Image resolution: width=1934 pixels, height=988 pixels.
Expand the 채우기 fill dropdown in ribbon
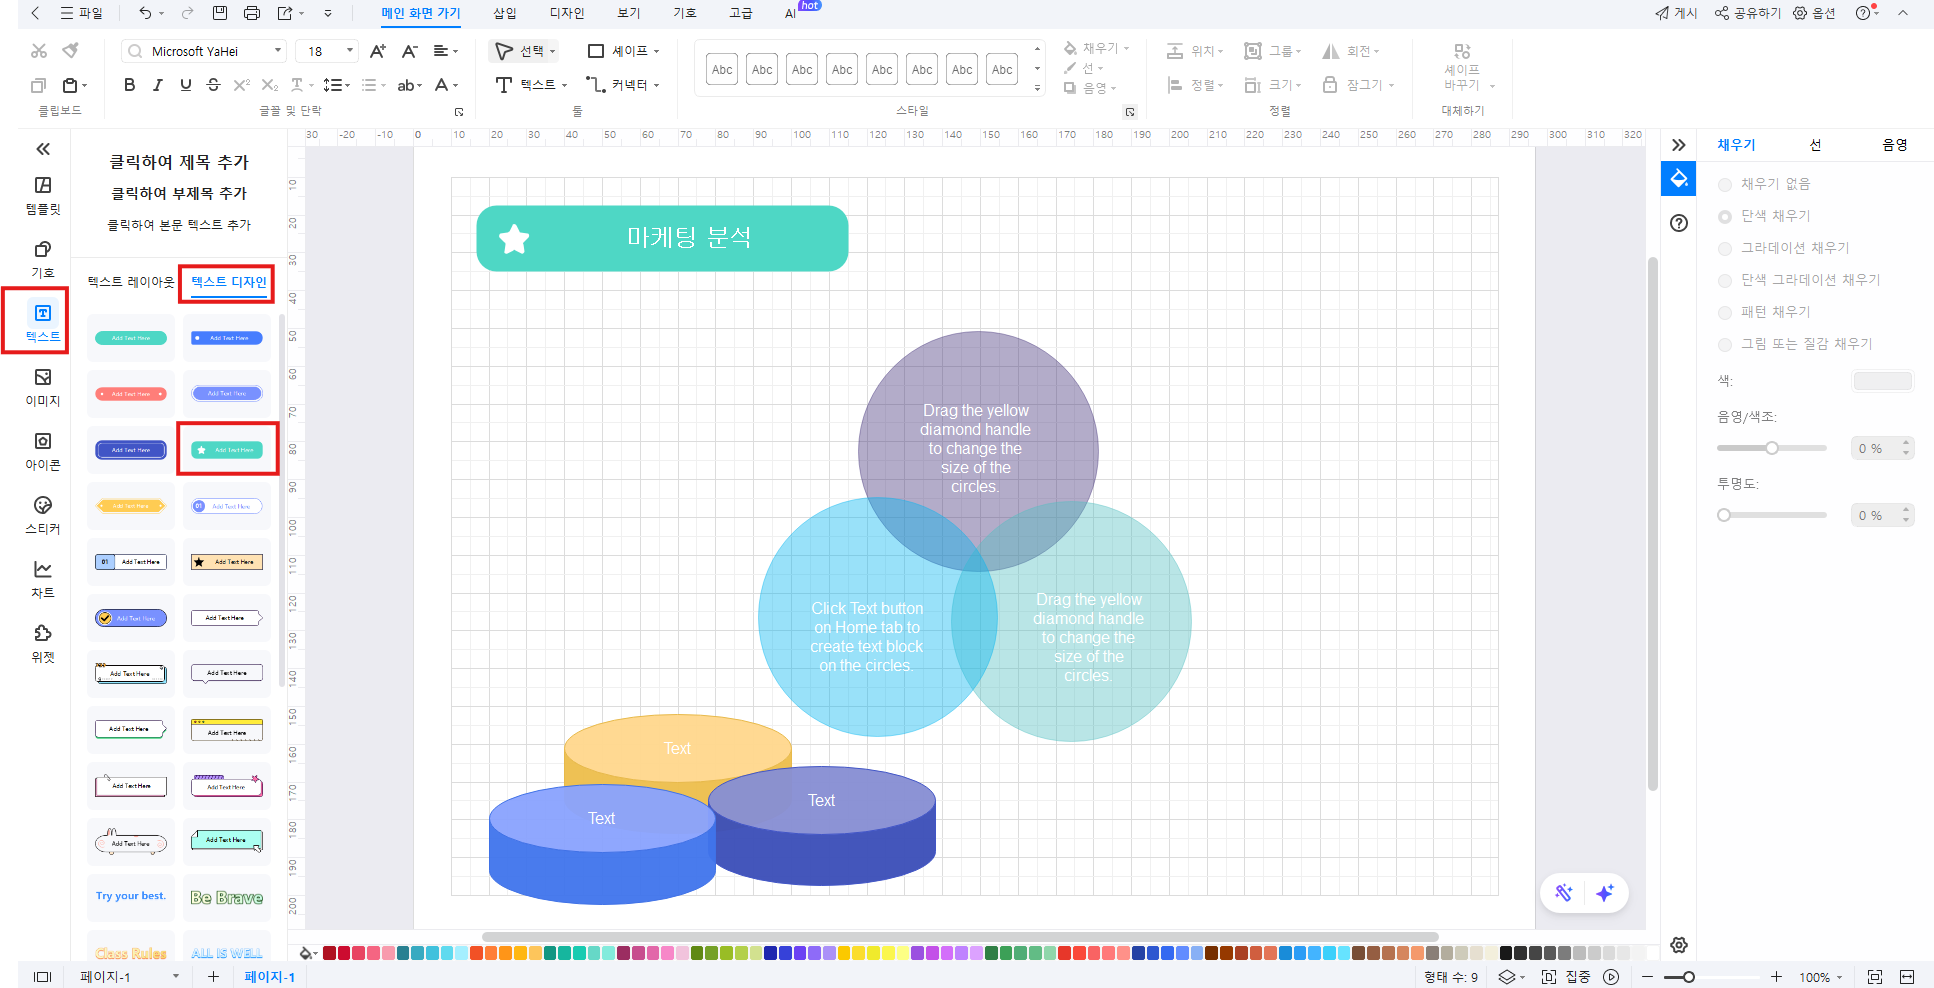[x=1126, y=48]
